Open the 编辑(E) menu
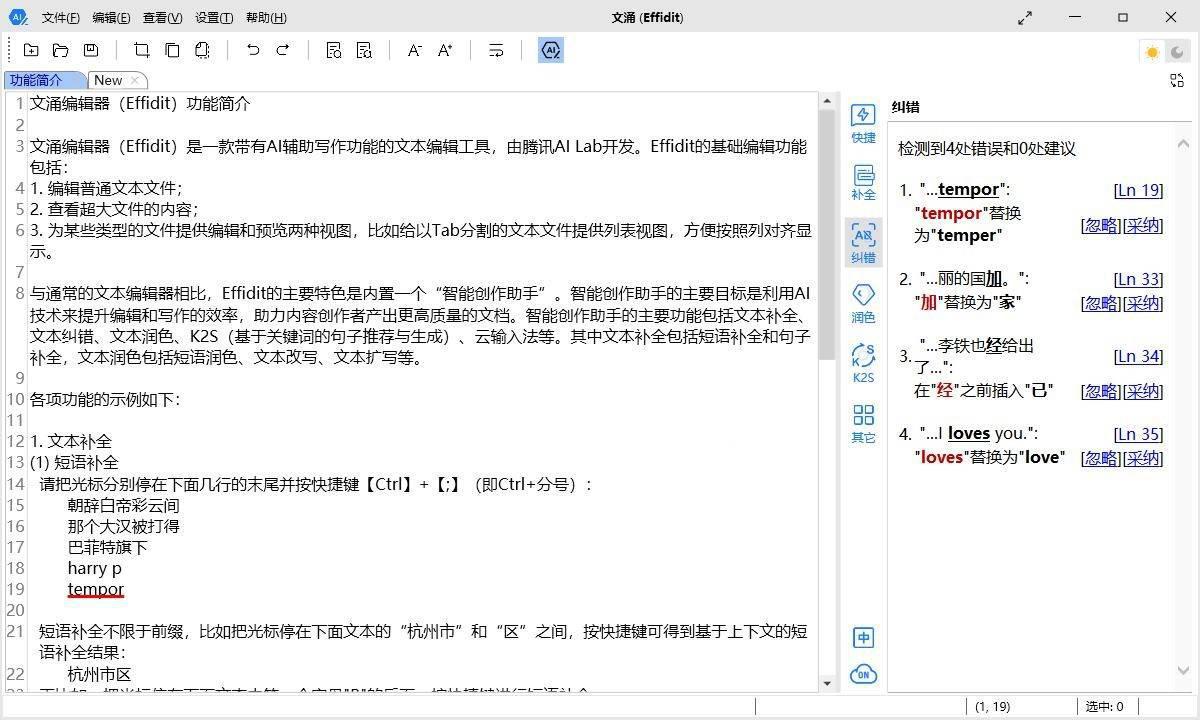 point(111,18)
